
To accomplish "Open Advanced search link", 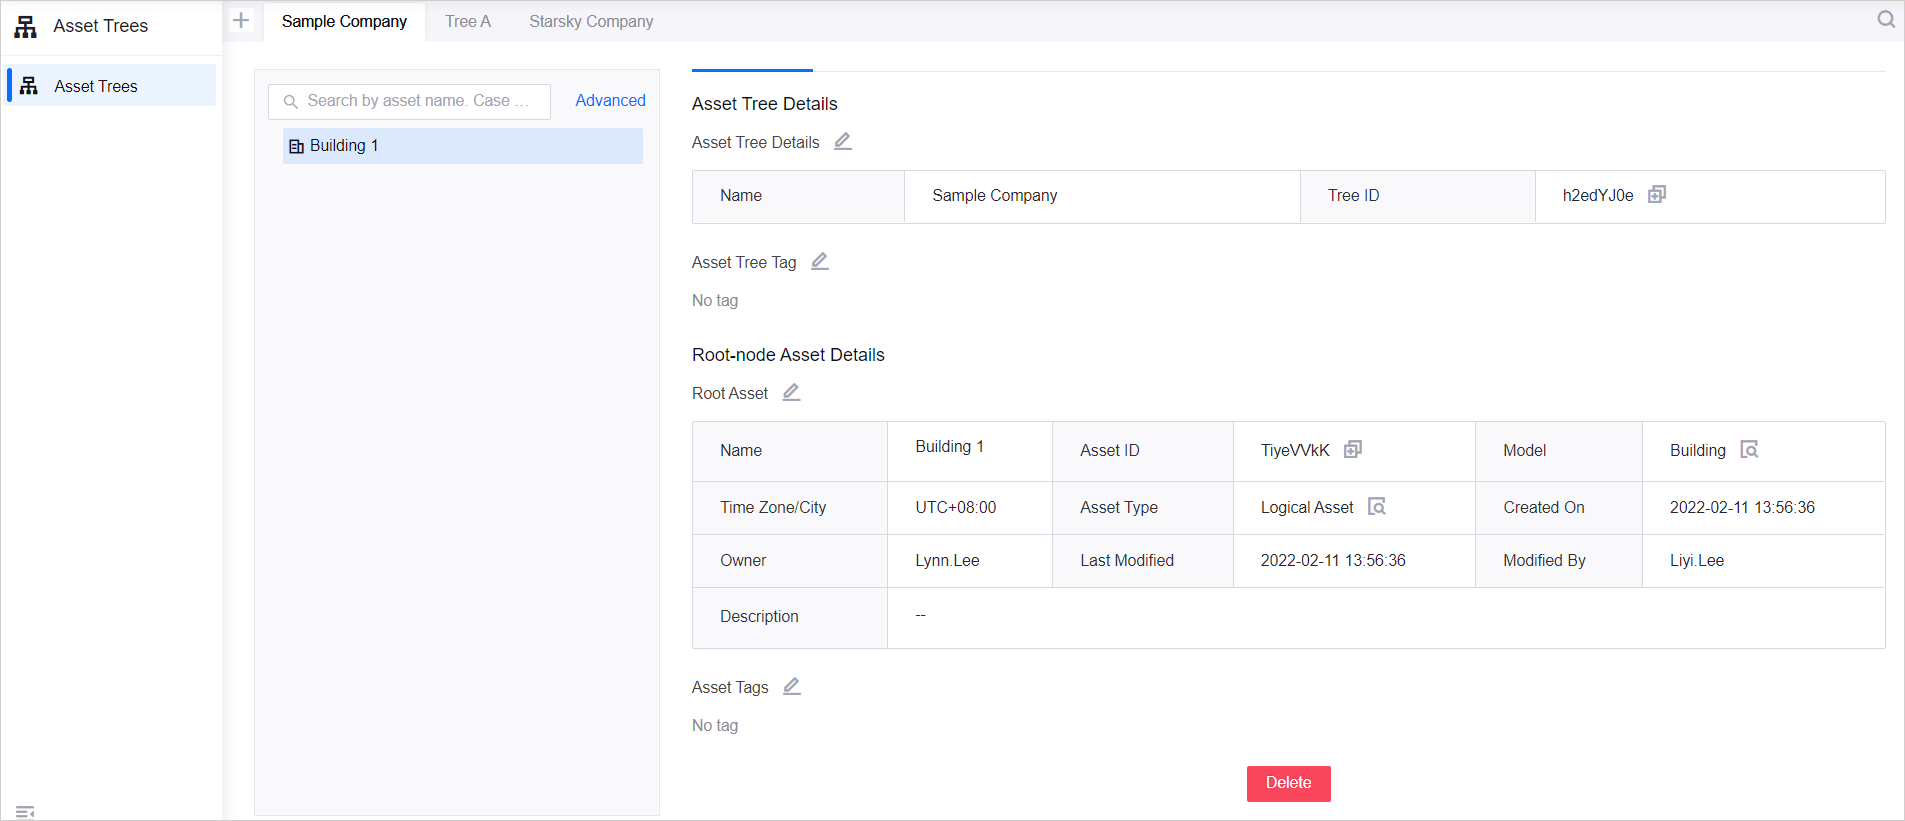I will pos(610,100).
